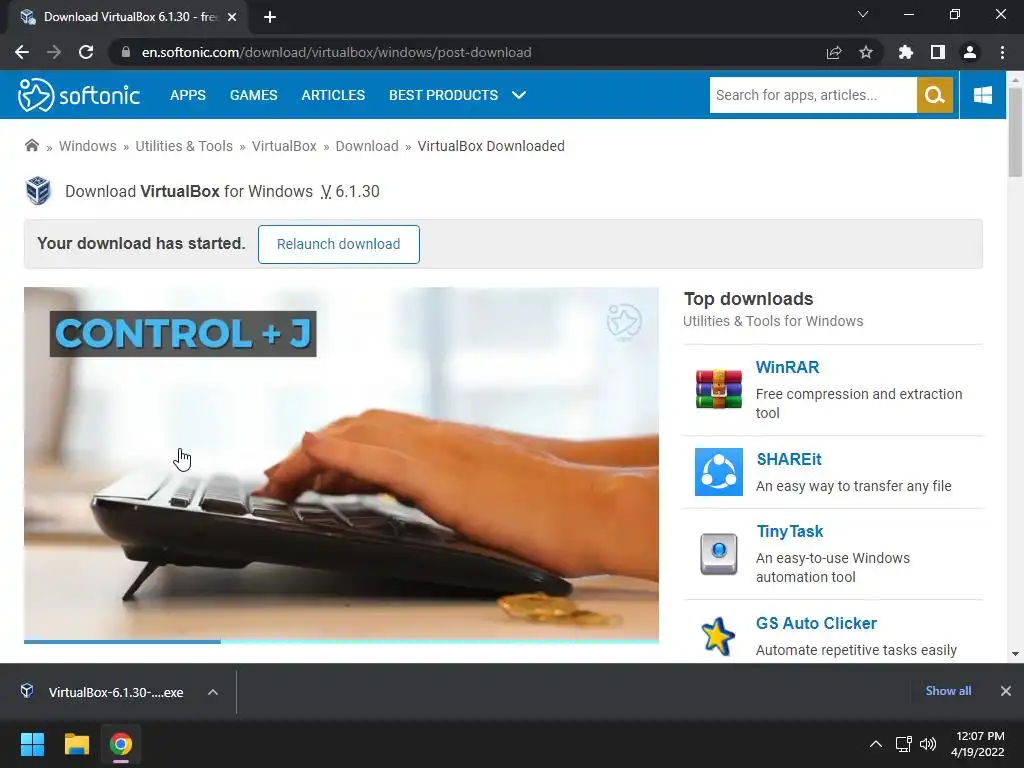Click the orange search magnifier button

pyautogui.click(x=935, y=95)
